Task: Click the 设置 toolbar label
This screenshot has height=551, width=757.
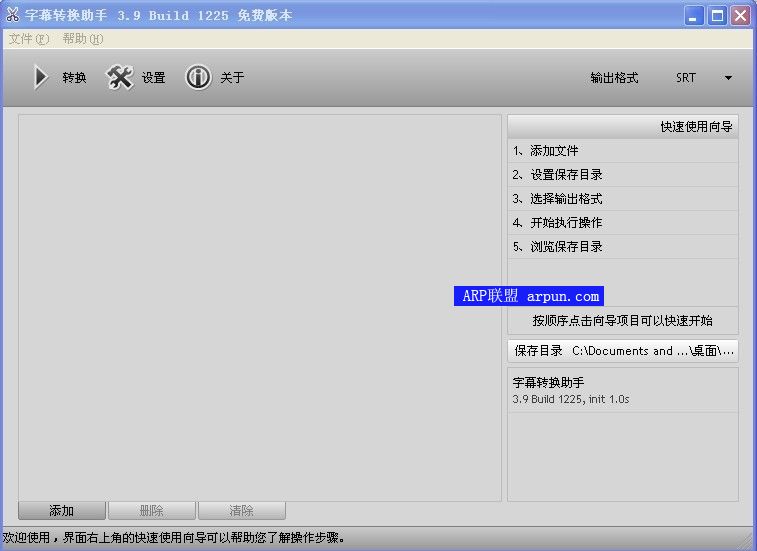Action: [154, 77]
